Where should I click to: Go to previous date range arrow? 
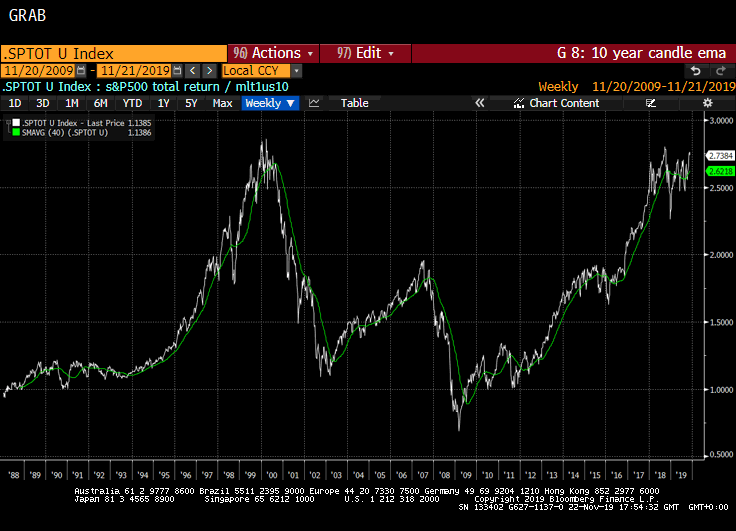(x=192, y=71)
